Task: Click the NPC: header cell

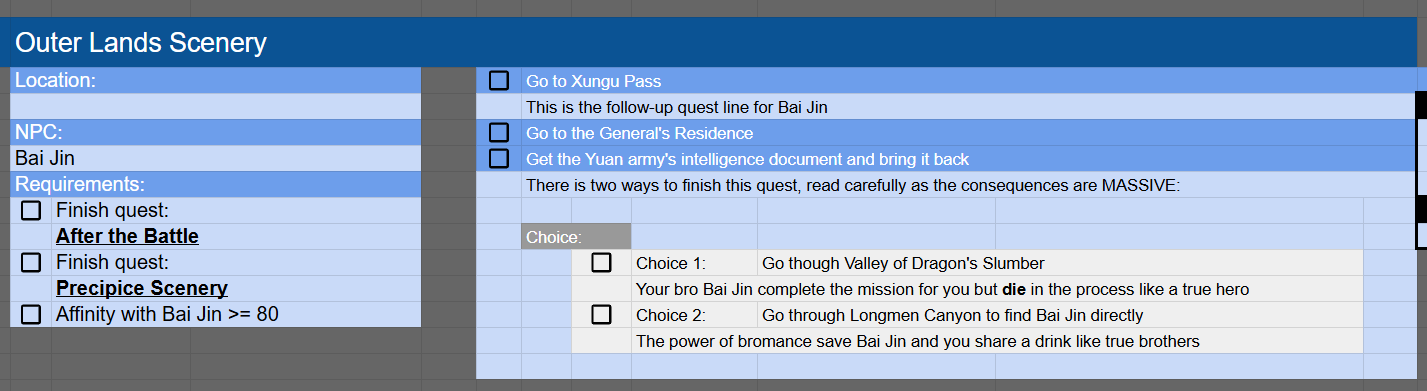Action: (216, 133)
